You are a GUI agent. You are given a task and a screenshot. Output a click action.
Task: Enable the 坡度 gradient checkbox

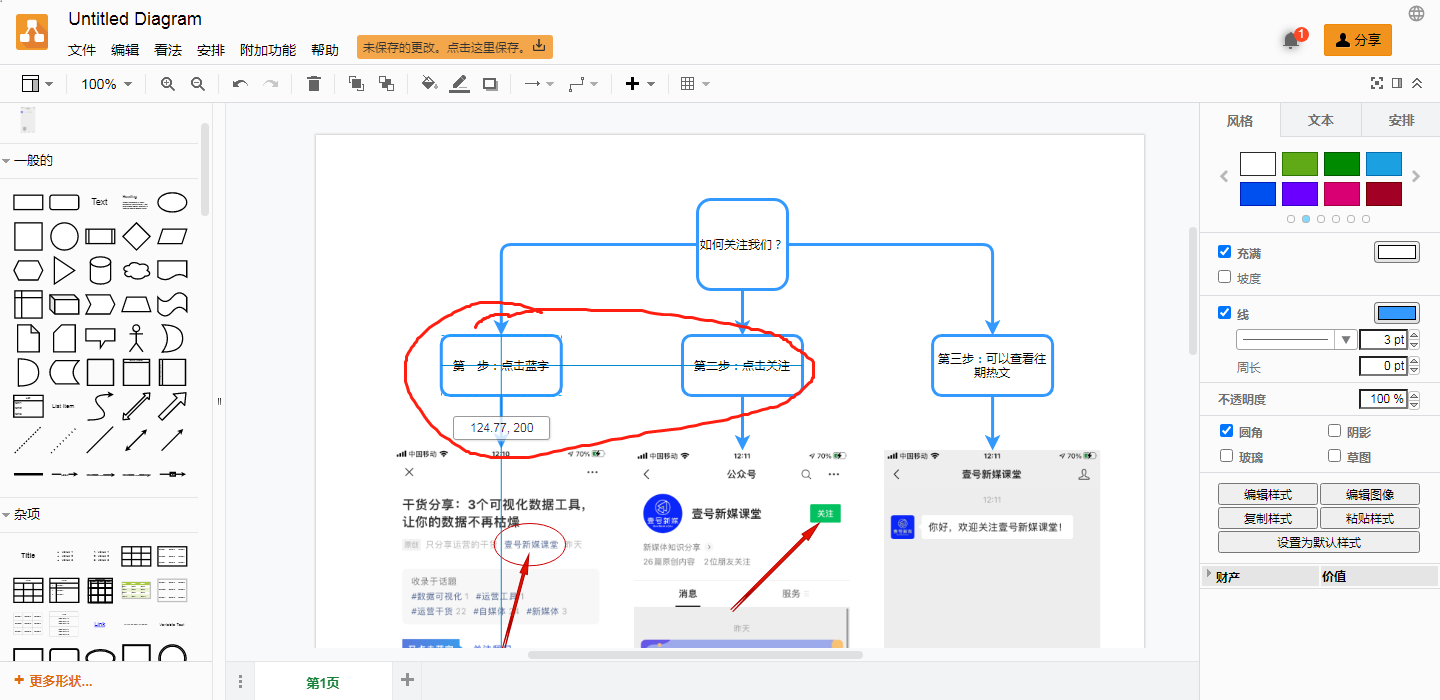[x=1224, y=277]
